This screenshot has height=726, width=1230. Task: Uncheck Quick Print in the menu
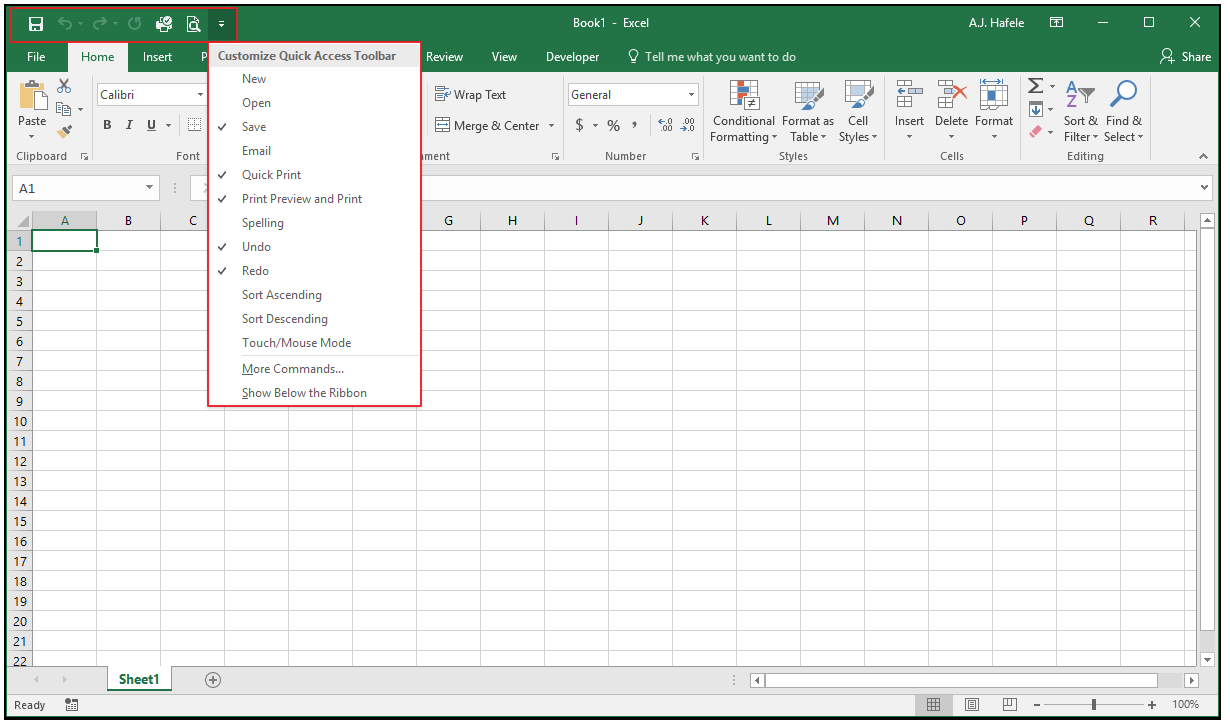tap(314, 175)
